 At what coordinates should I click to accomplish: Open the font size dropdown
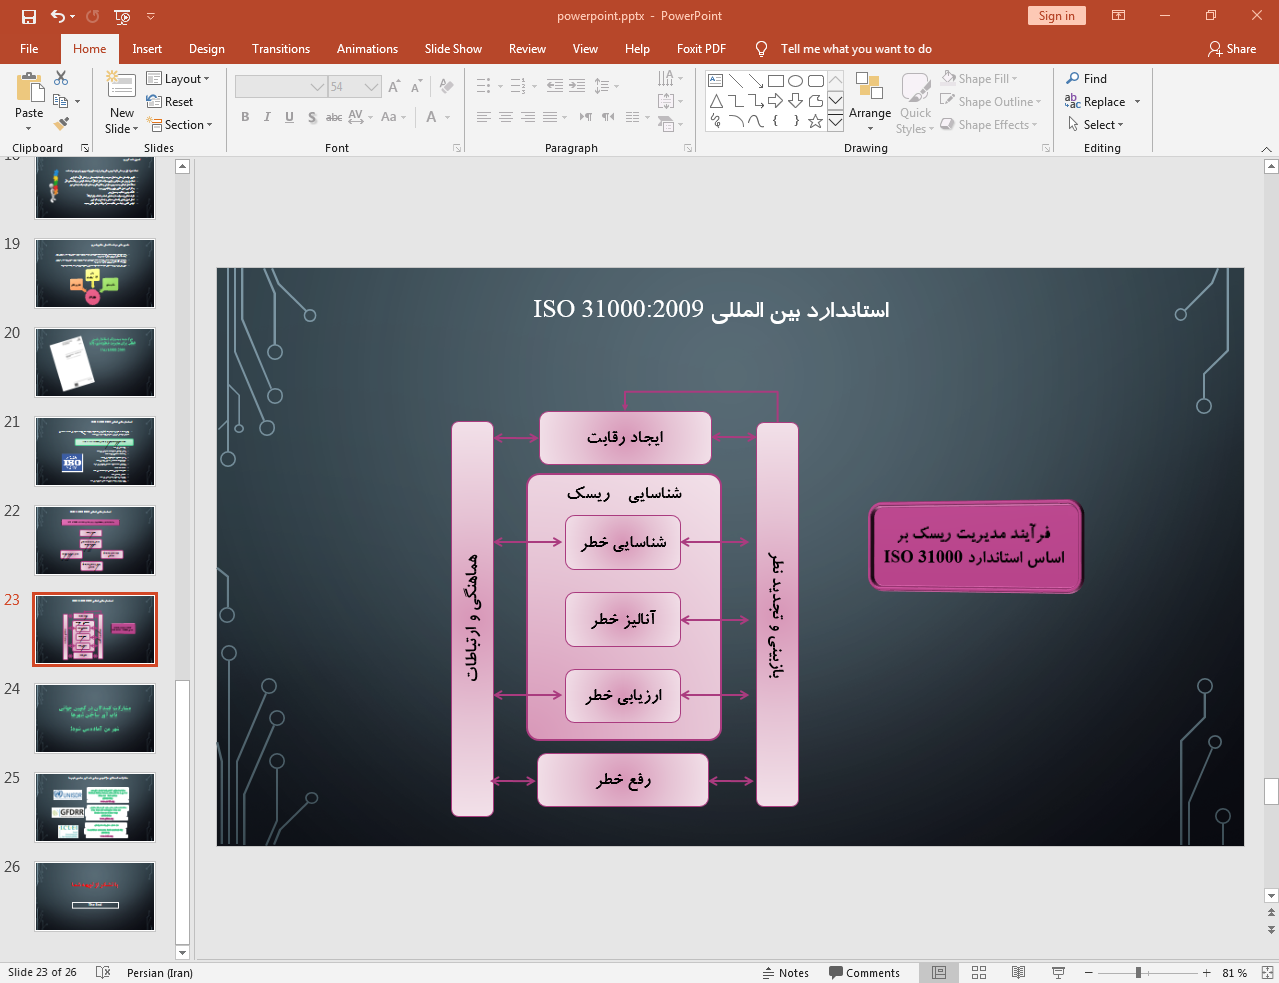pos(372,87)
